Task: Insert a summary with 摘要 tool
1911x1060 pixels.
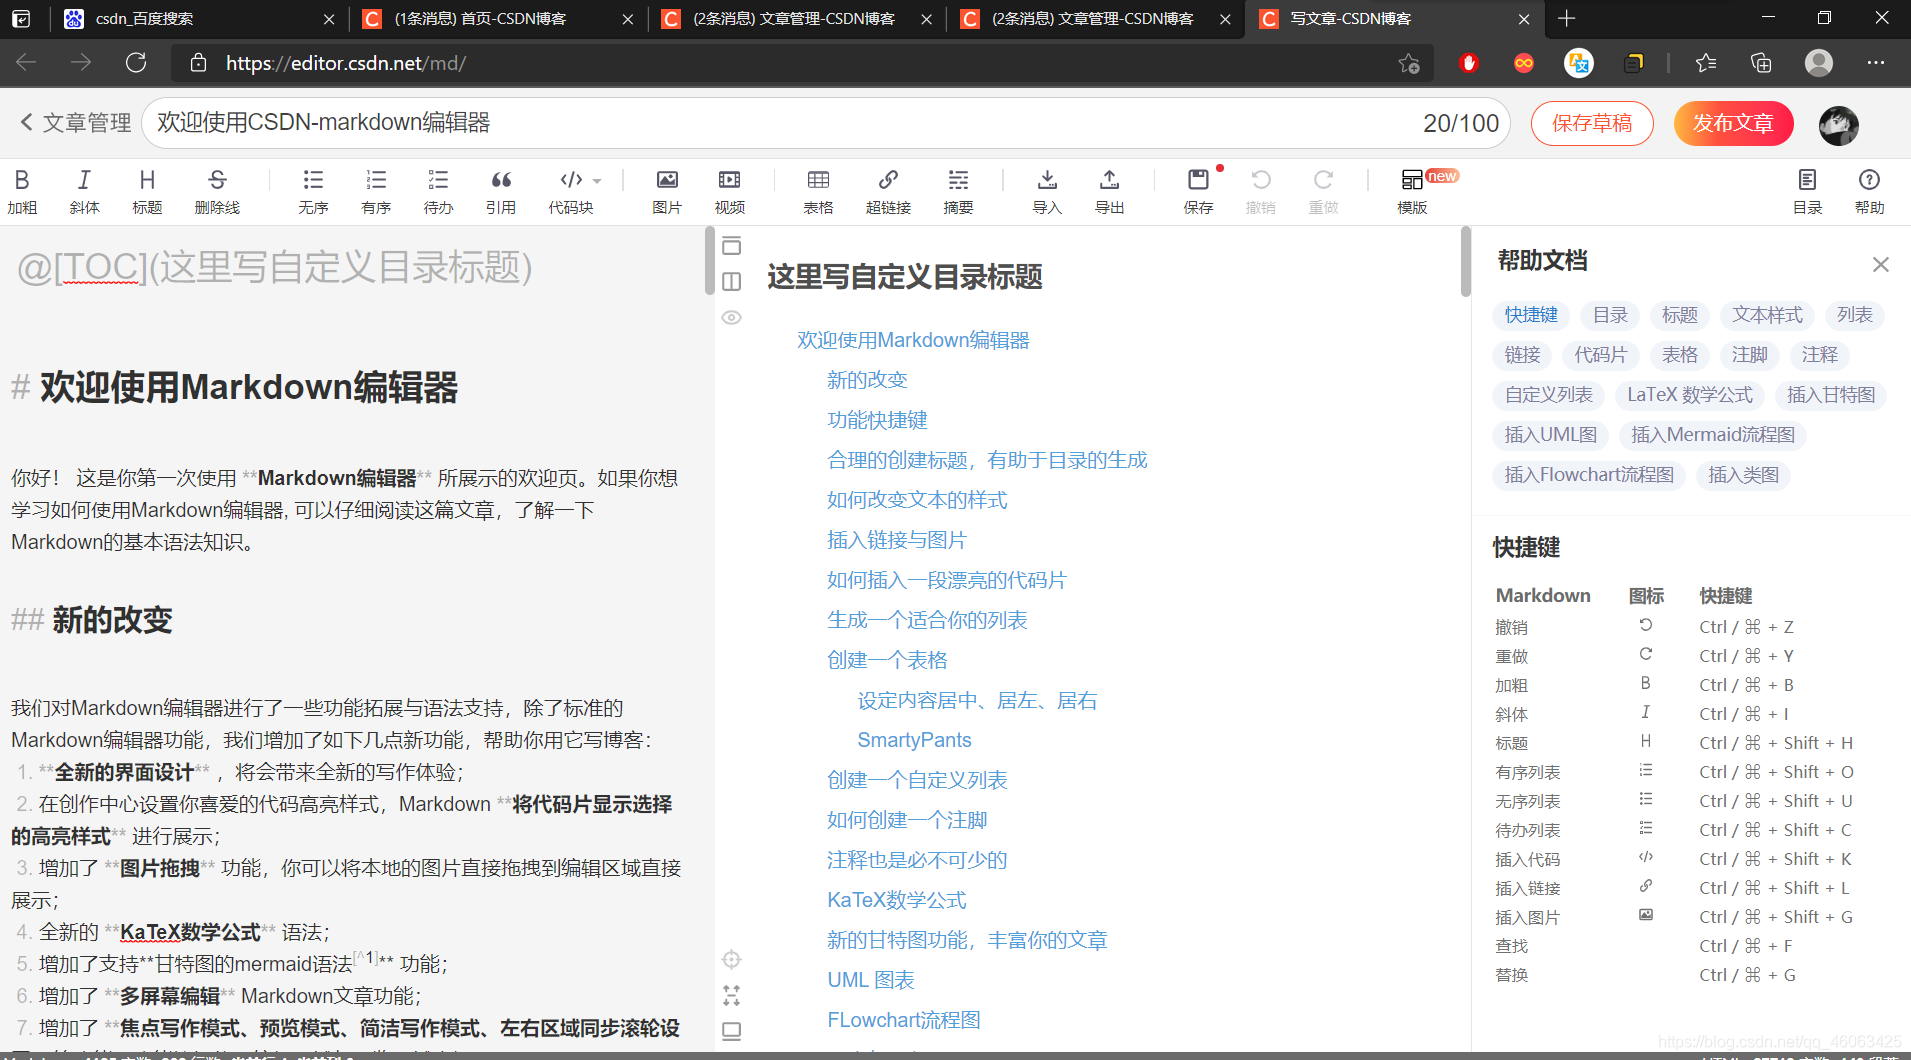Action: pyautogui.click(x=958, y=191)
